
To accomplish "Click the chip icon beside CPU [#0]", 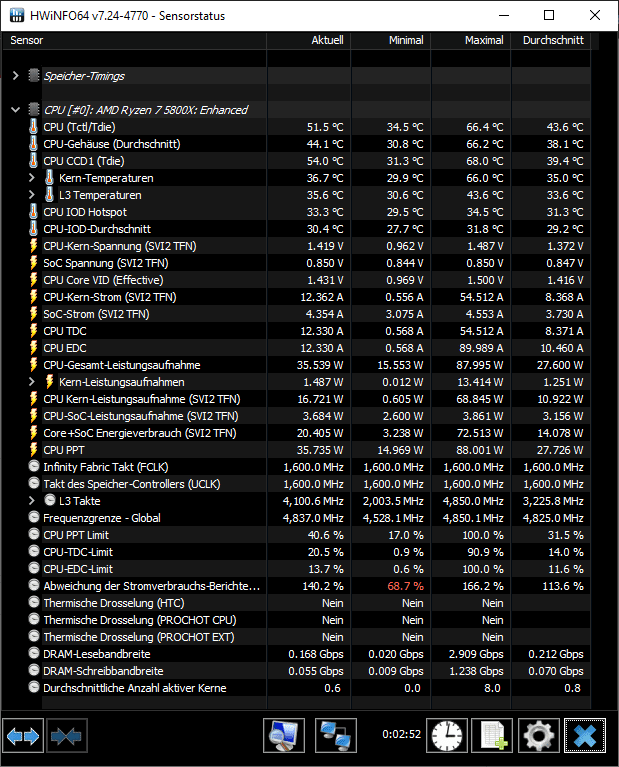I will pos(34,109).
